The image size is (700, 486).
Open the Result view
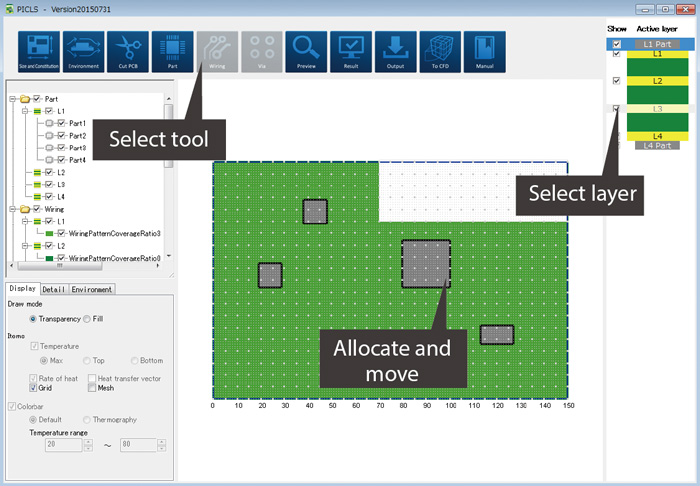tap(351, 52)
